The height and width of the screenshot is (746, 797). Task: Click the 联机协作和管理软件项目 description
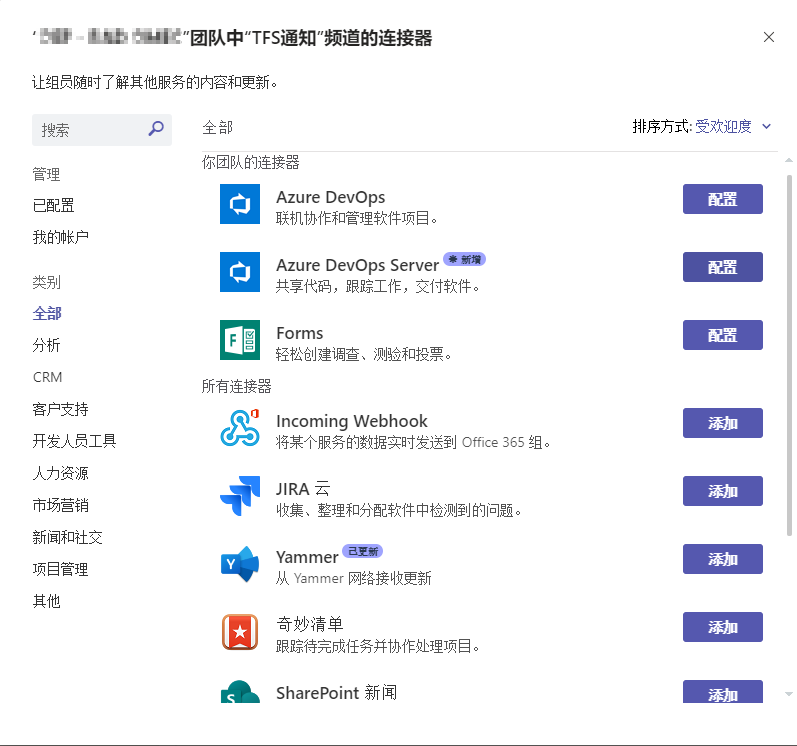coord(357,218)
